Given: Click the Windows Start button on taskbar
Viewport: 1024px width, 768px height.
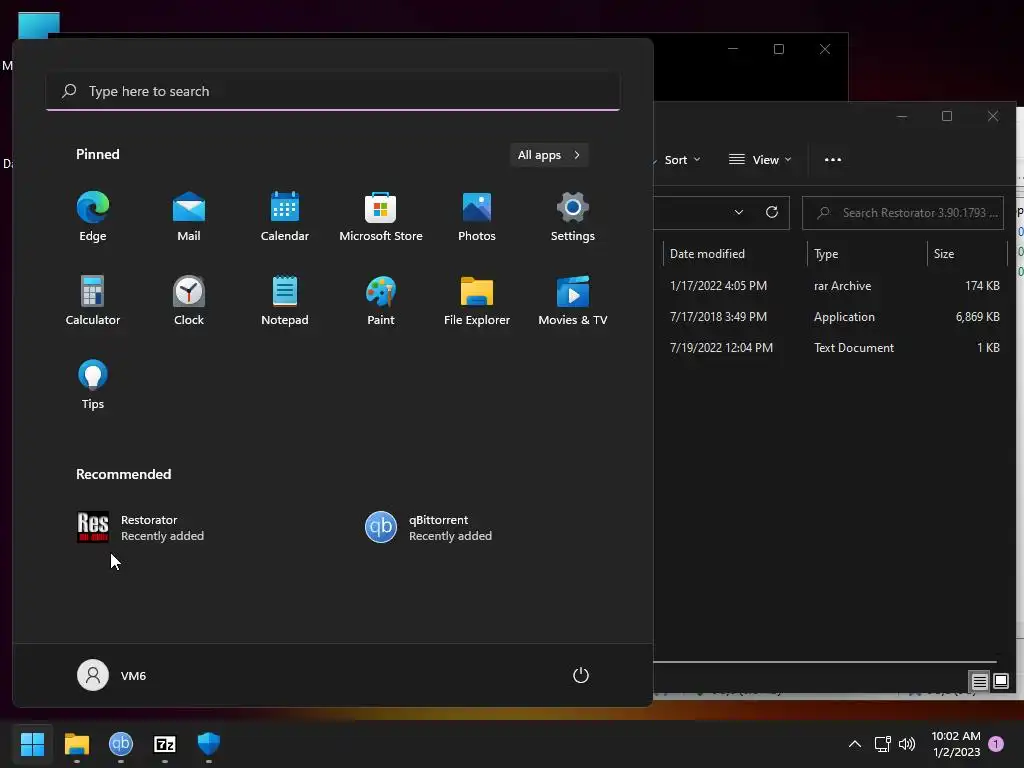Looking at the screenshot, I should (32, 744).
